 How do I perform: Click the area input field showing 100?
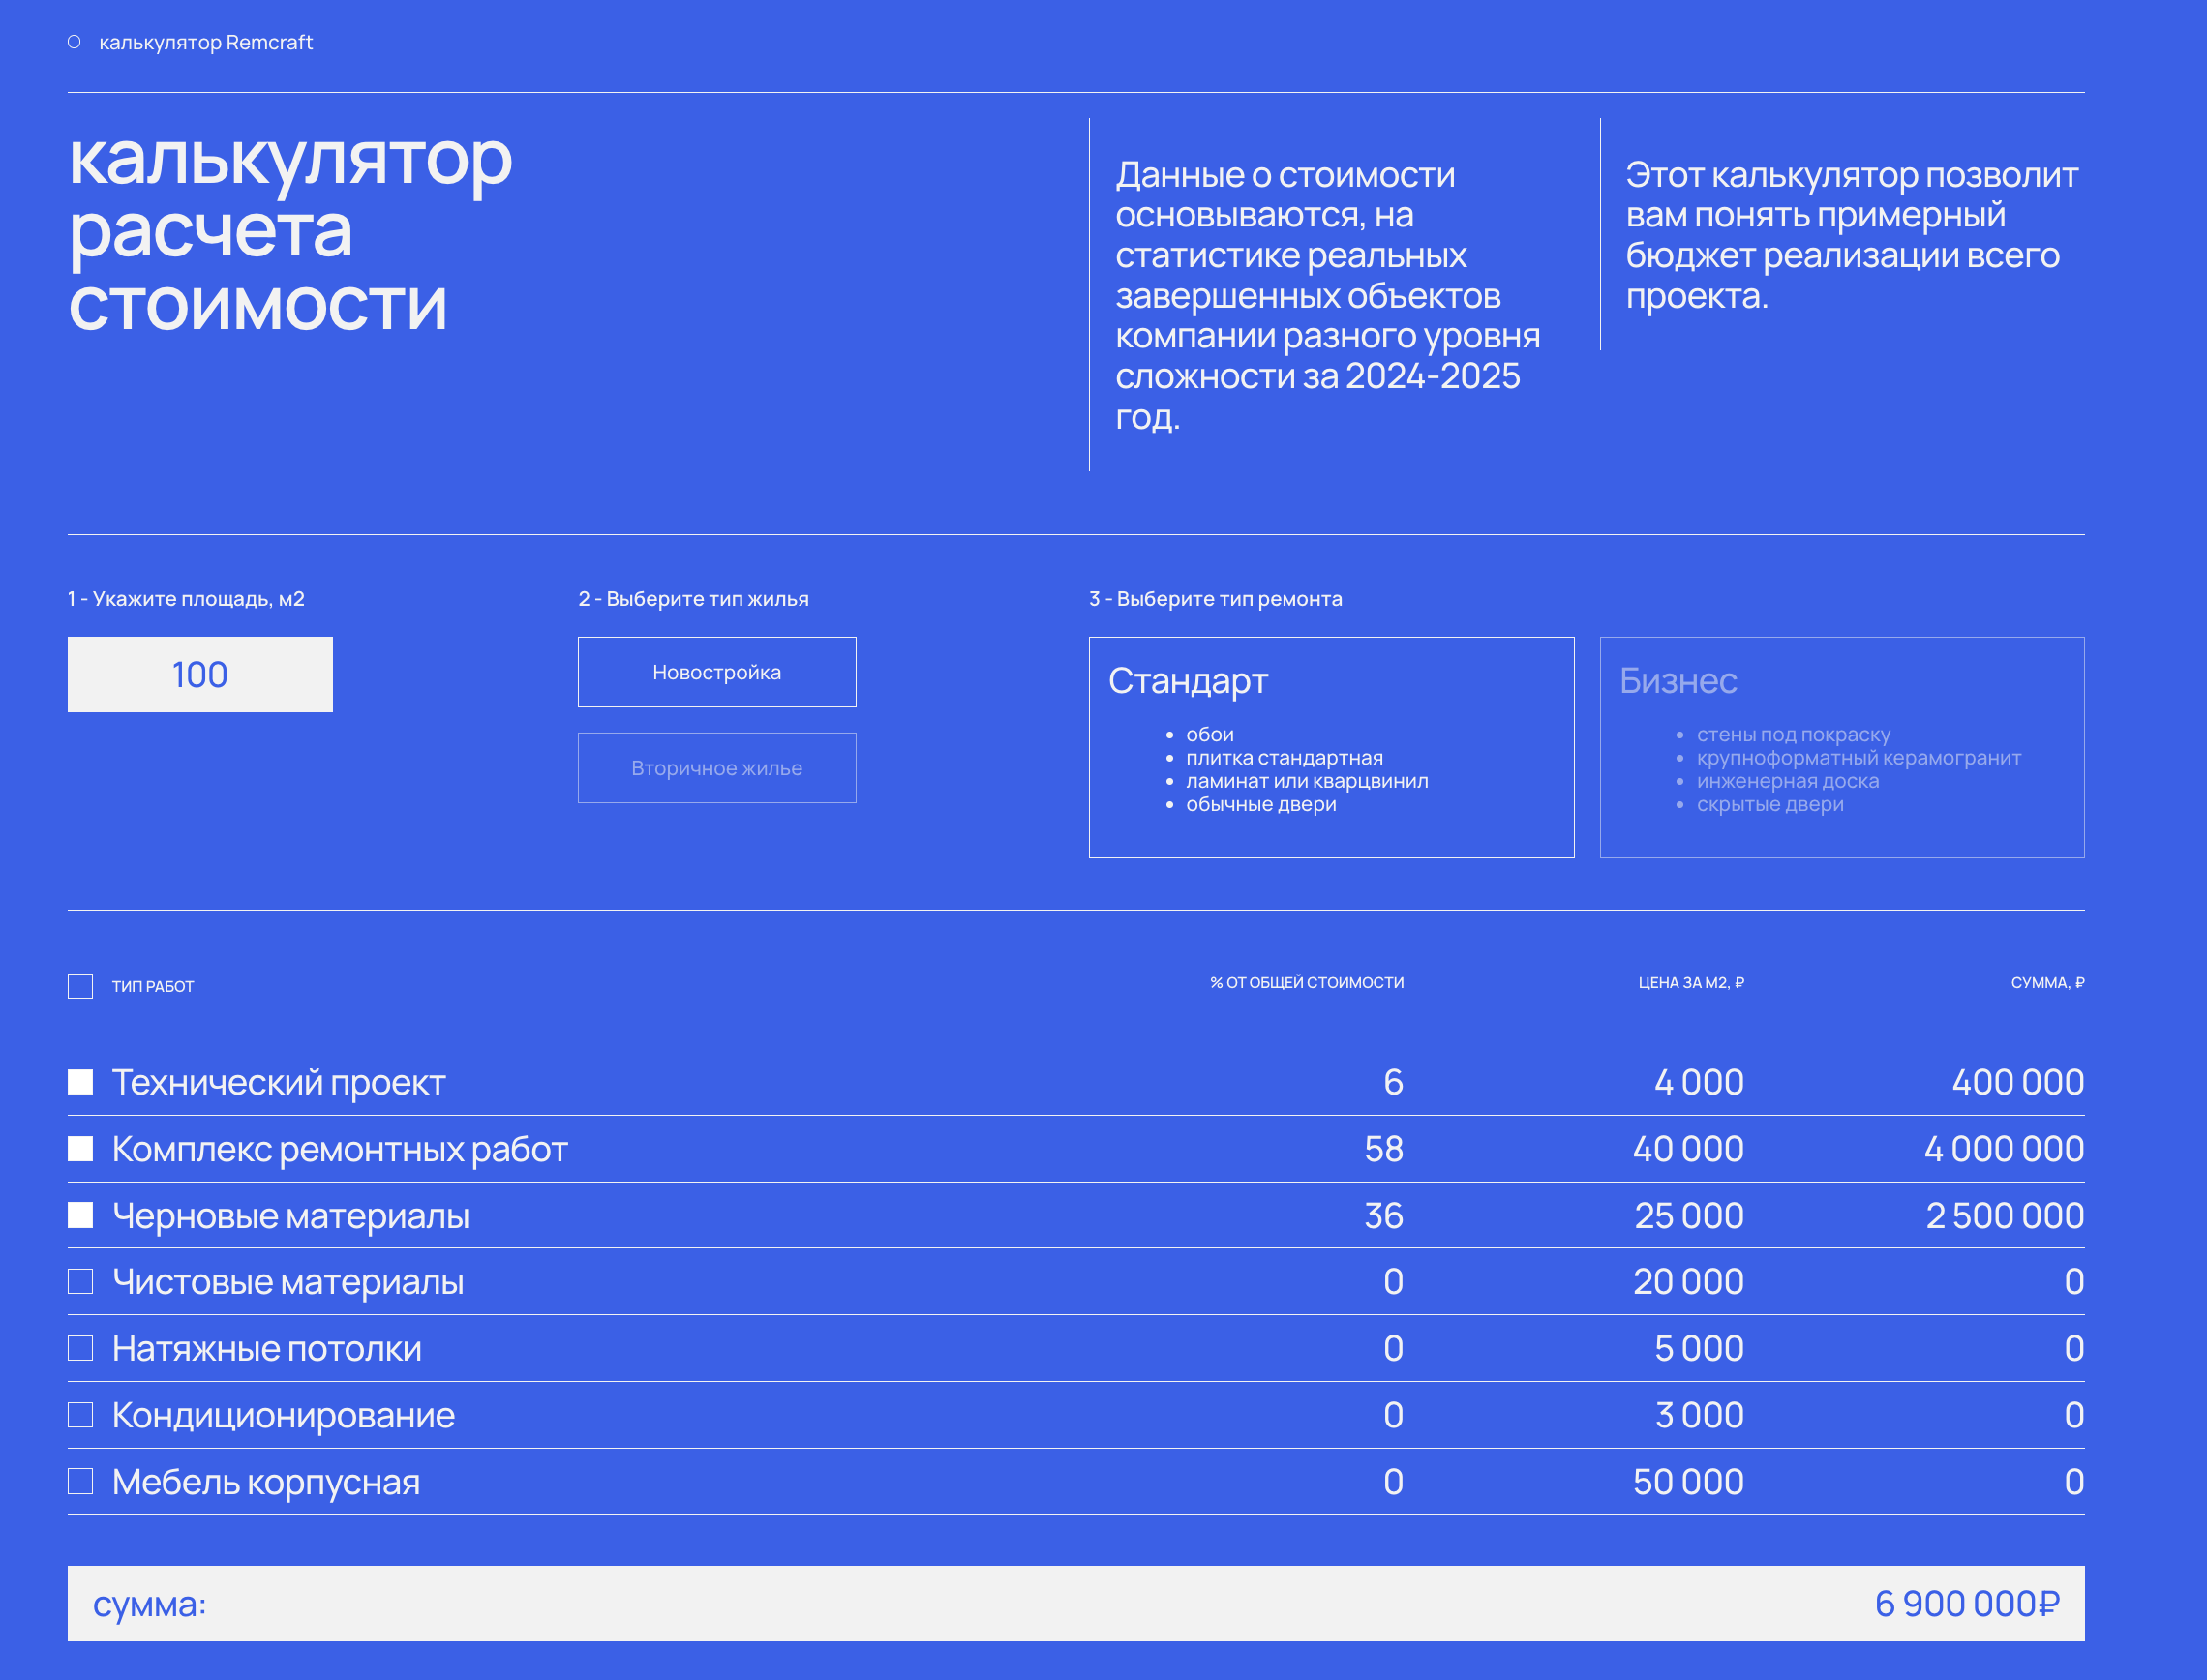click(200, 675)
